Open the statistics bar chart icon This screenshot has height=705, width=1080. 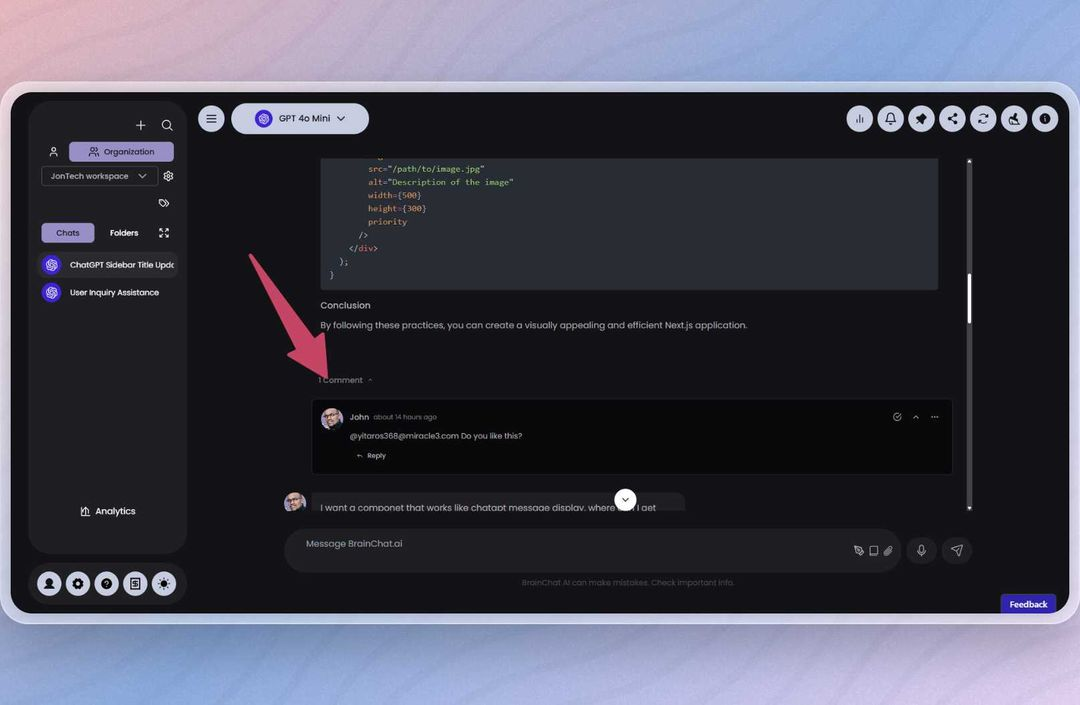pyautogui.click(x=859, y=119)
